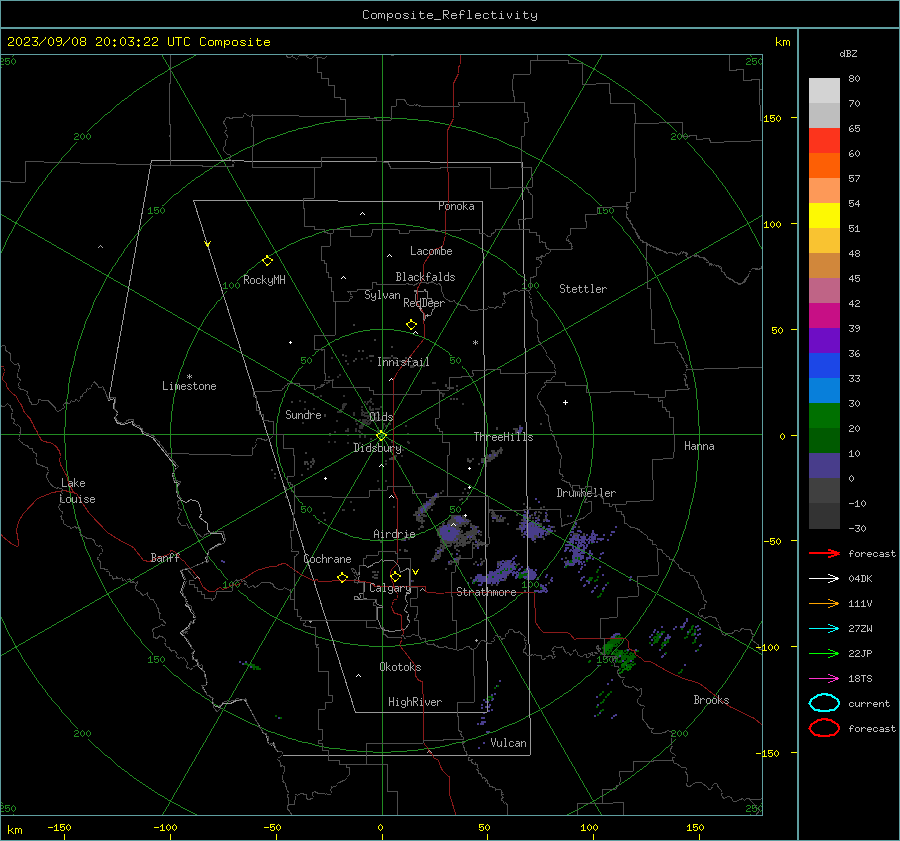Pick the blue 33-36 dBZ color swatch
This screenshot has width=900, height=841.
824,366
